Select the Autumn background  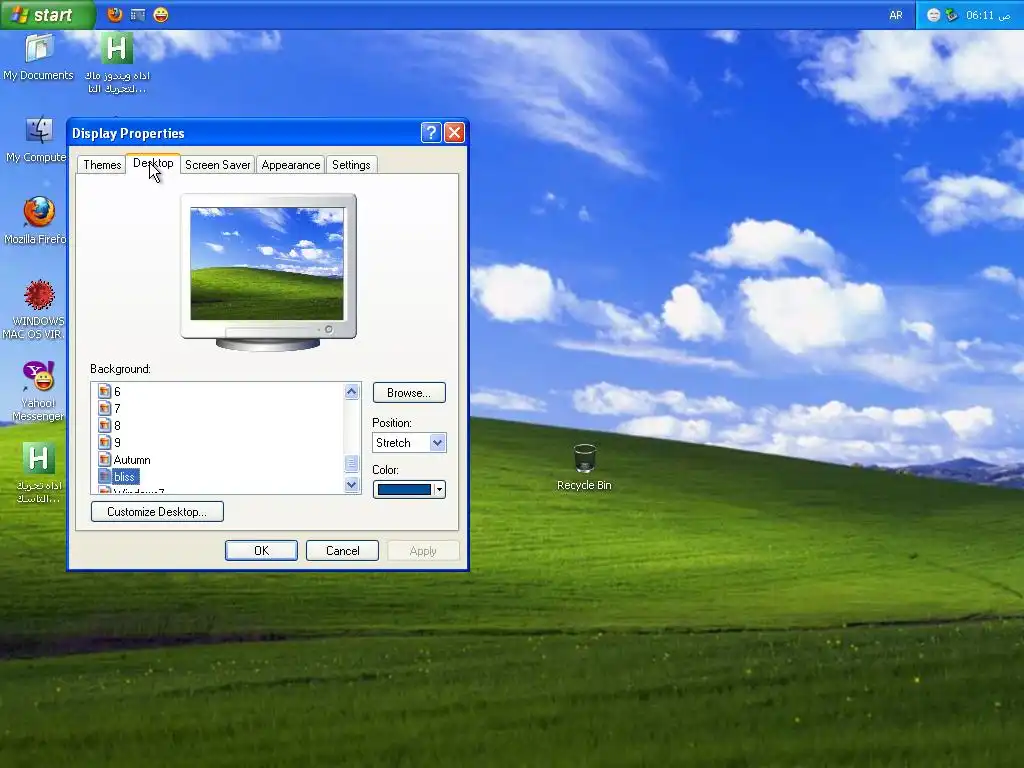pos(132,460)
